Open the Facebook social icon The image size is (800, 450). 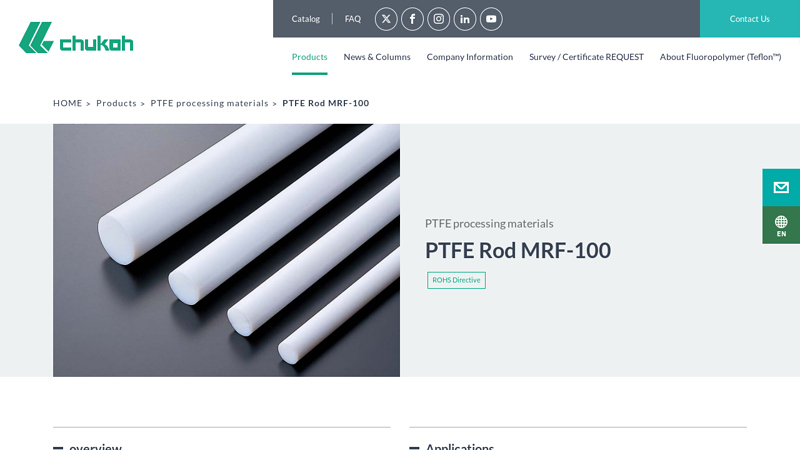click(x=412, y=19)
